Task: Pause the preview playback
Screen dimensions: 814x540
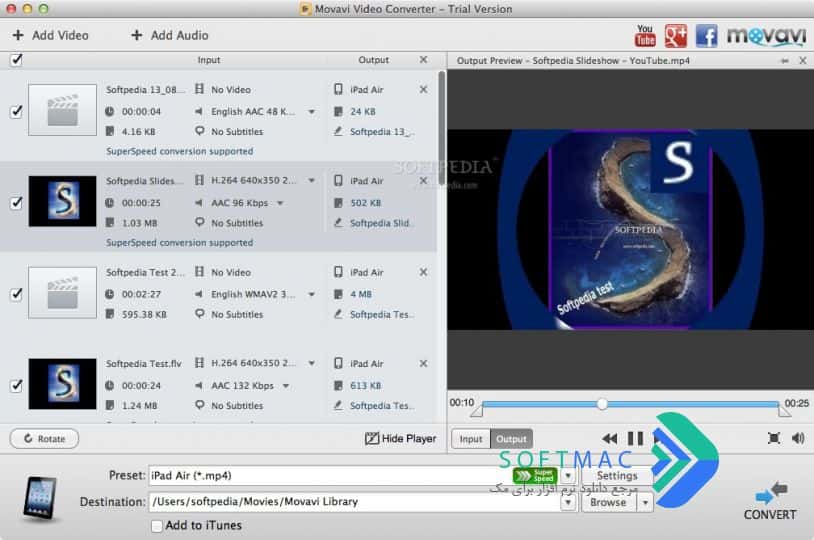Action: [635, 439]
